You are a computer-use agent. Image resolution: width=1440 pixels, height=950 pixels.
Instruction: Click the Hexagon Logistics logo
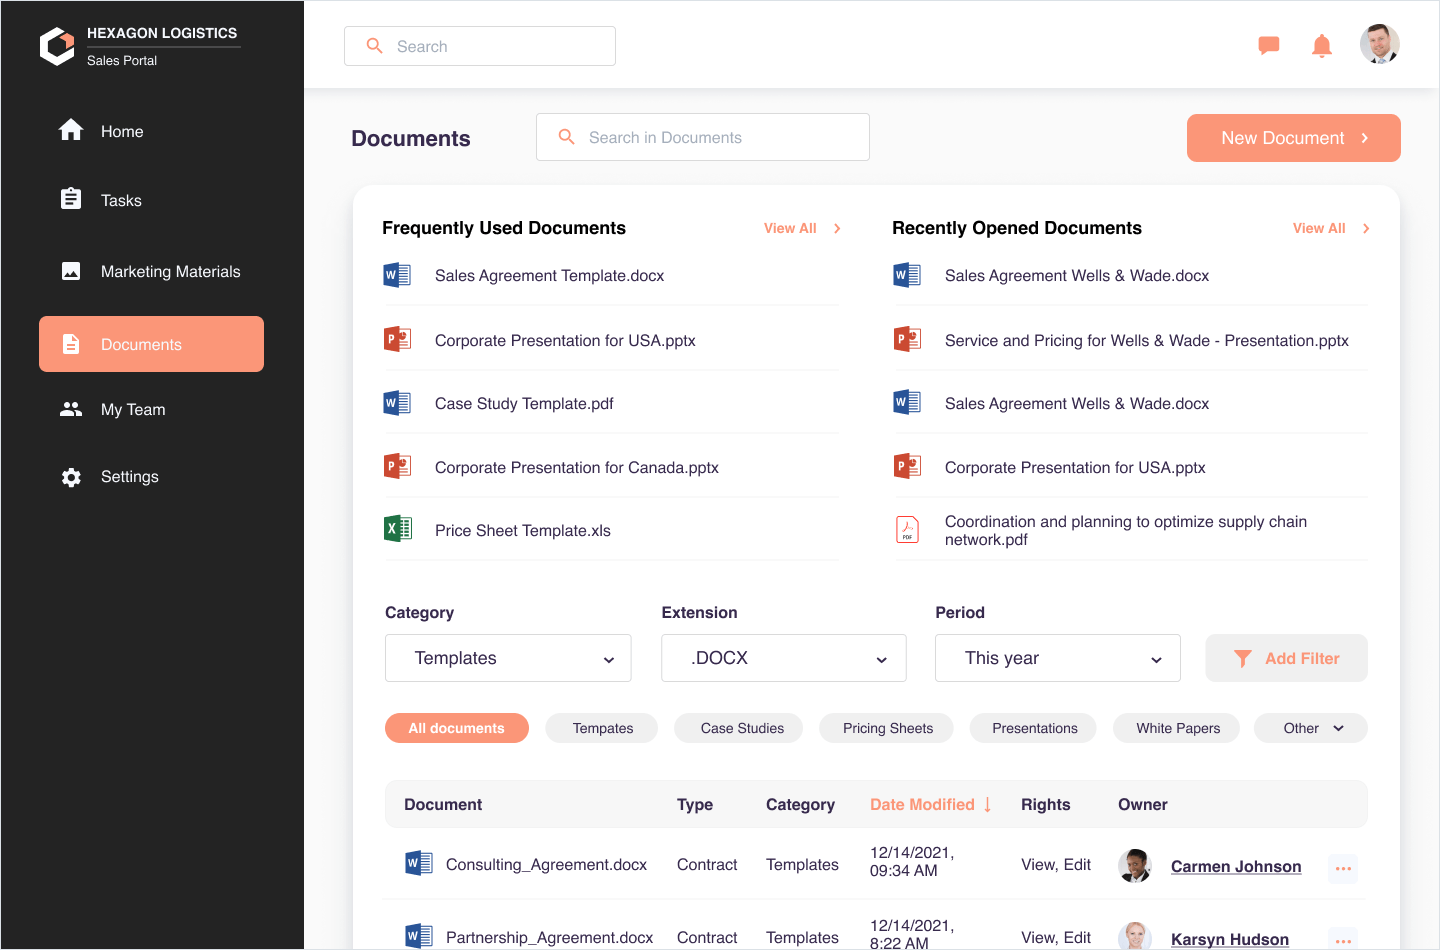pos(57,46)
